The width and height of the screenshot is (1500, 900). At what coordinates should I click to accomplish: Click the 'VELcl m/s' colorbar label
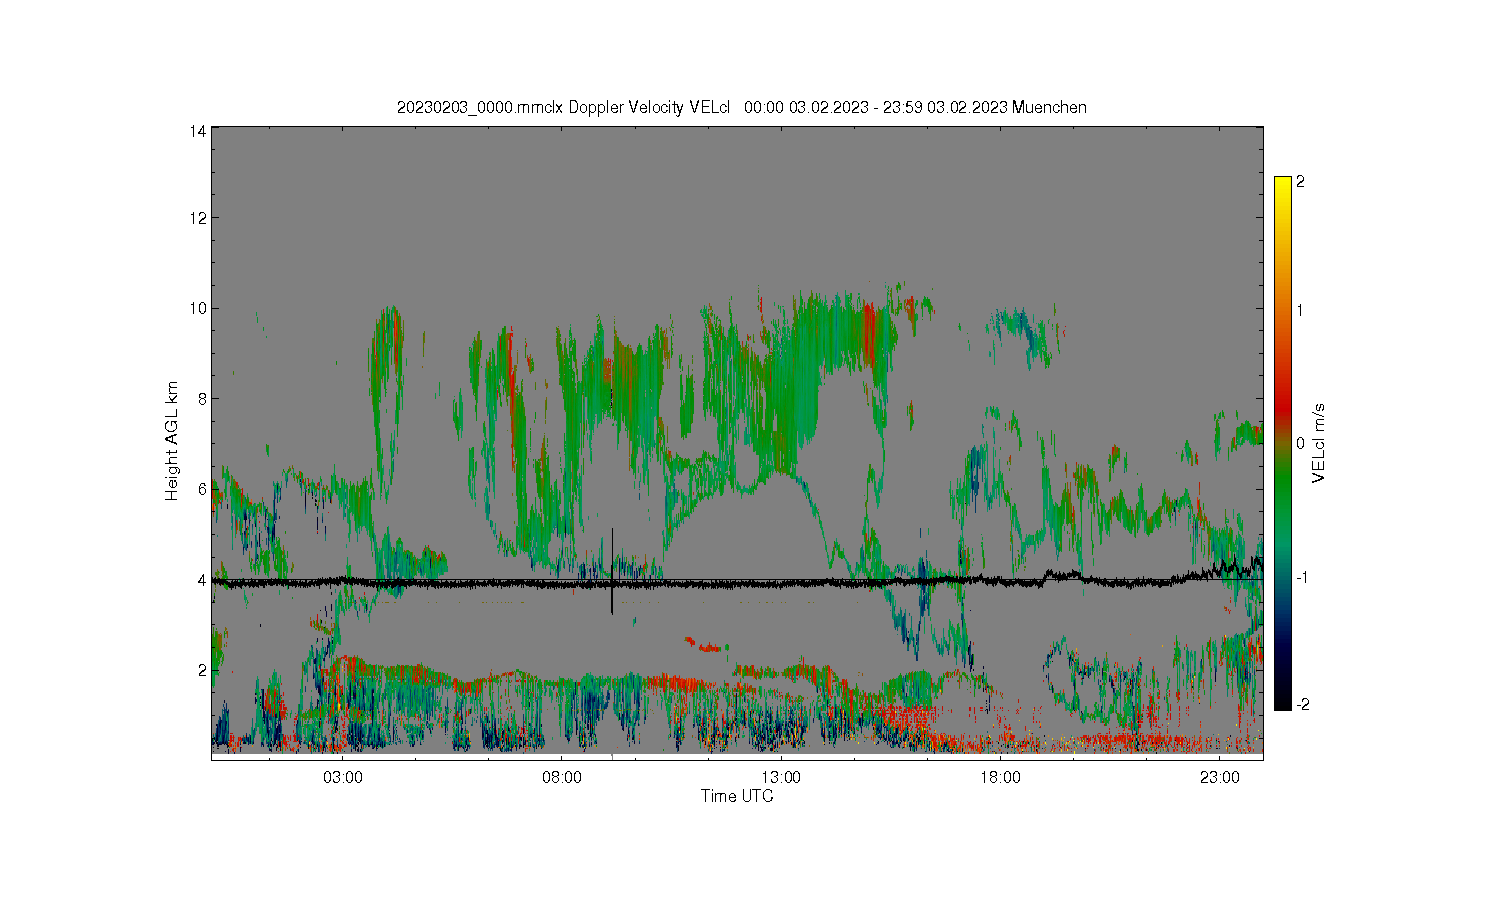[1319, 443]
